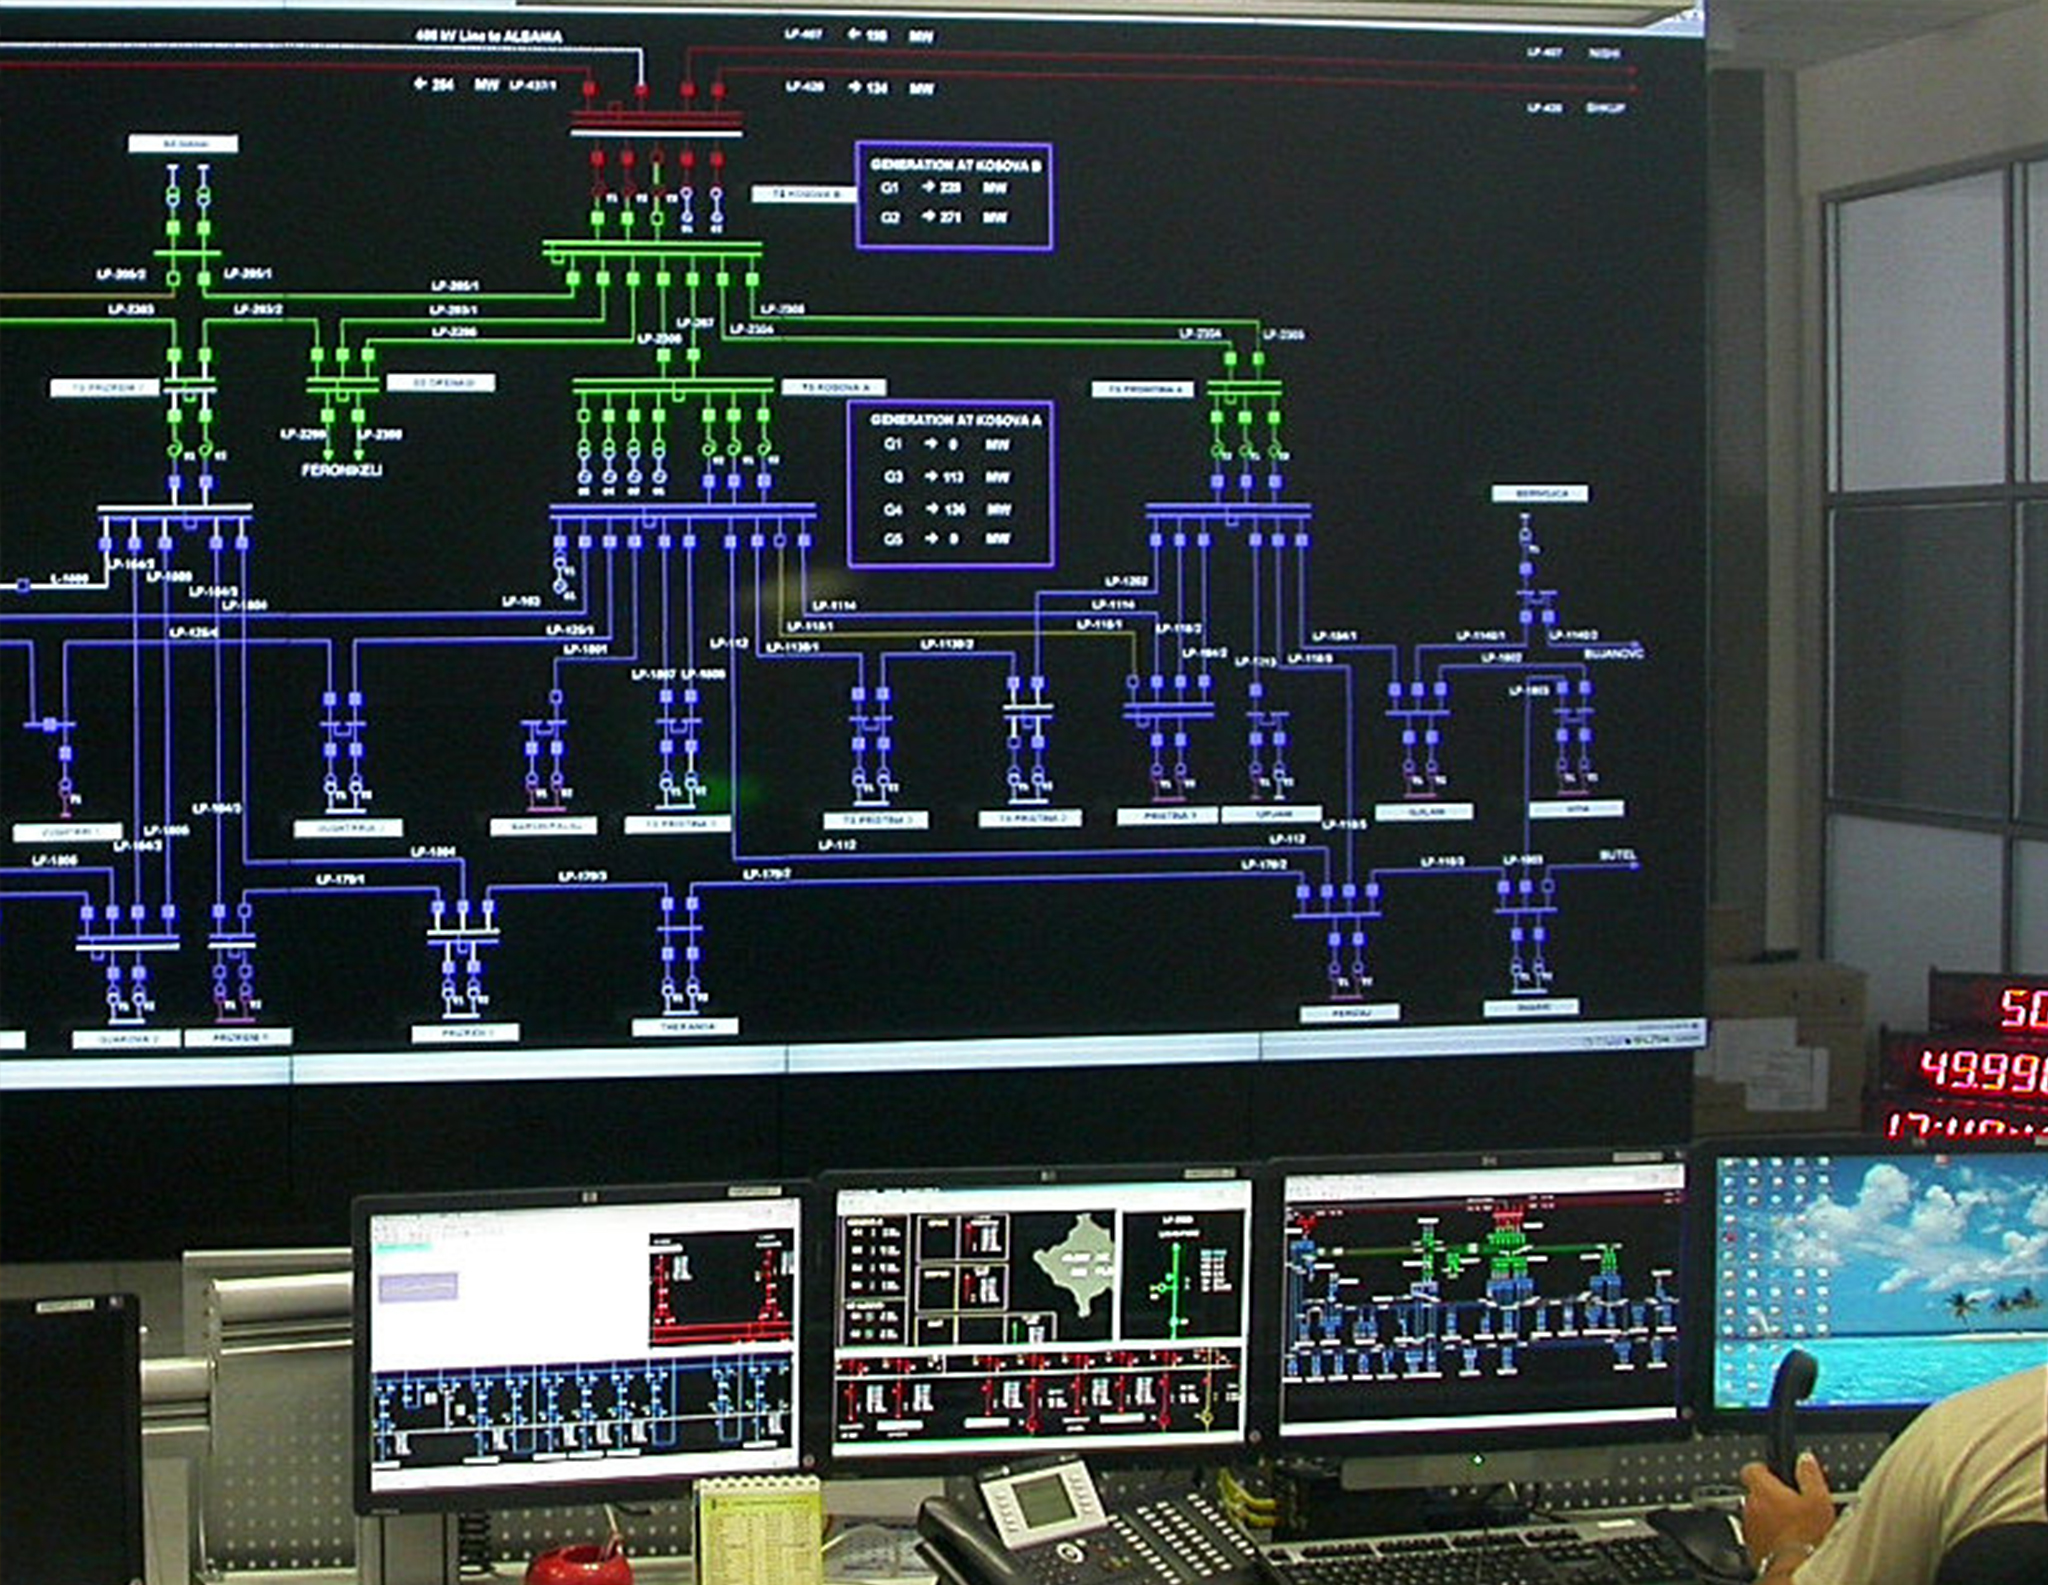Open GJAKOVA 2 station label
This screenshot has width=2048, height=1585.
[x=126, y=1039]
